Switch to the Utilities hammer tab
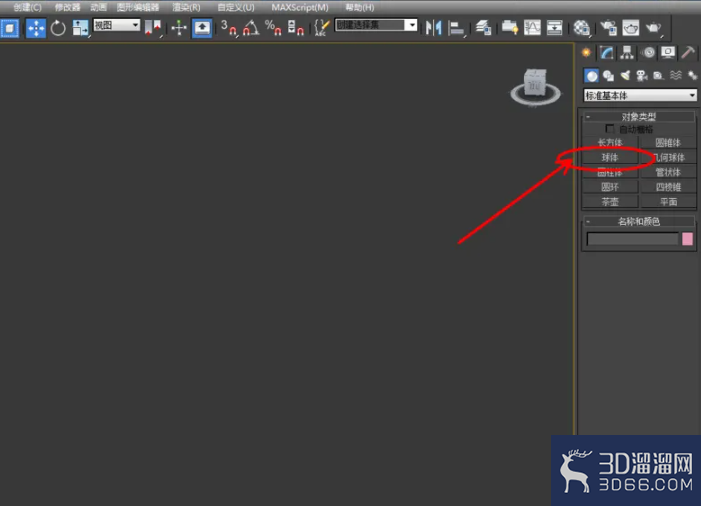Screen dimensions: 701x506 point(688,53)
